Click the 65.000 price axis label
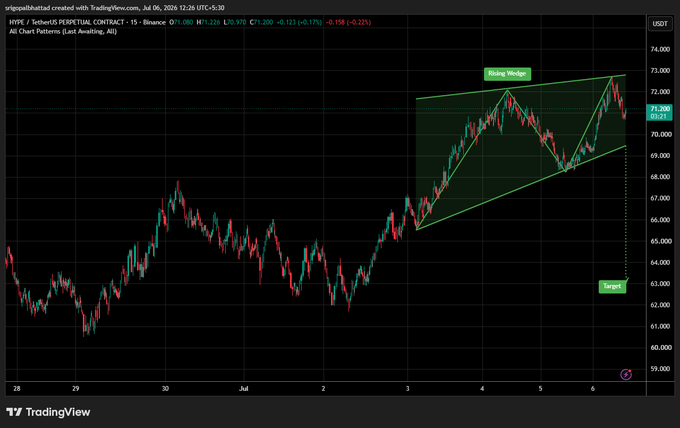680x428 pixels. tap(660, 241)
